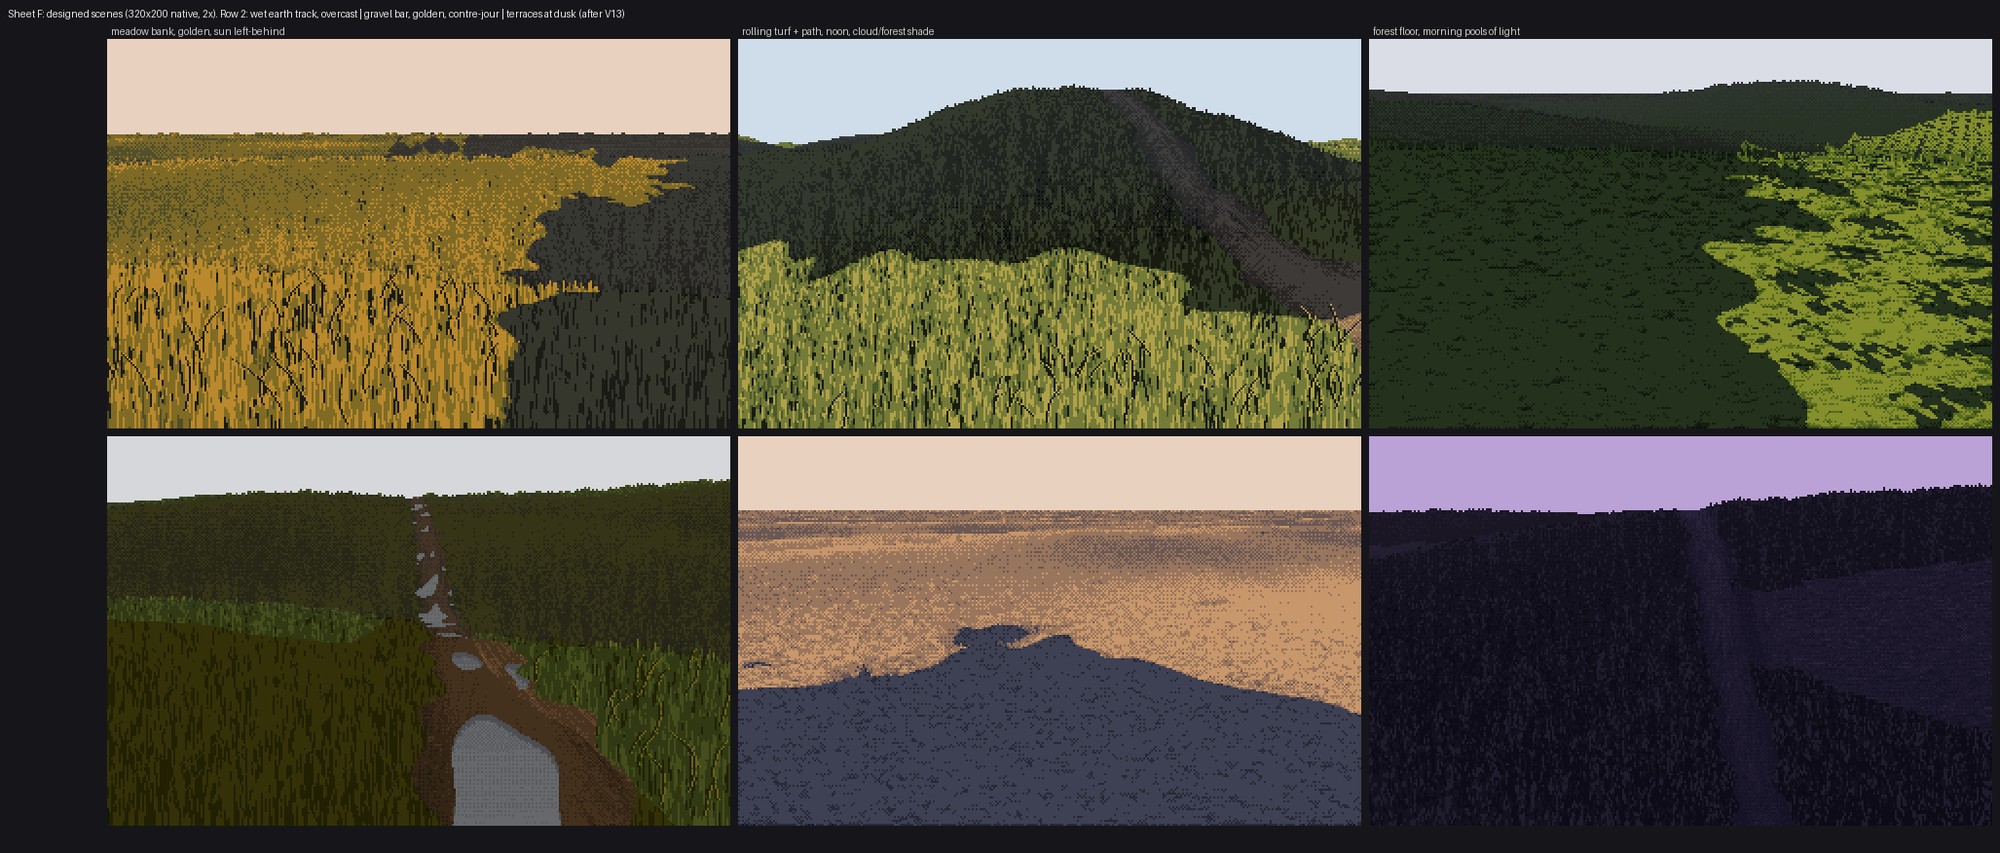Click the 'rolling turf + path, noon, cloud/forest shade' caption
This screenshot has height=853, width=2000.
[838, 32]
